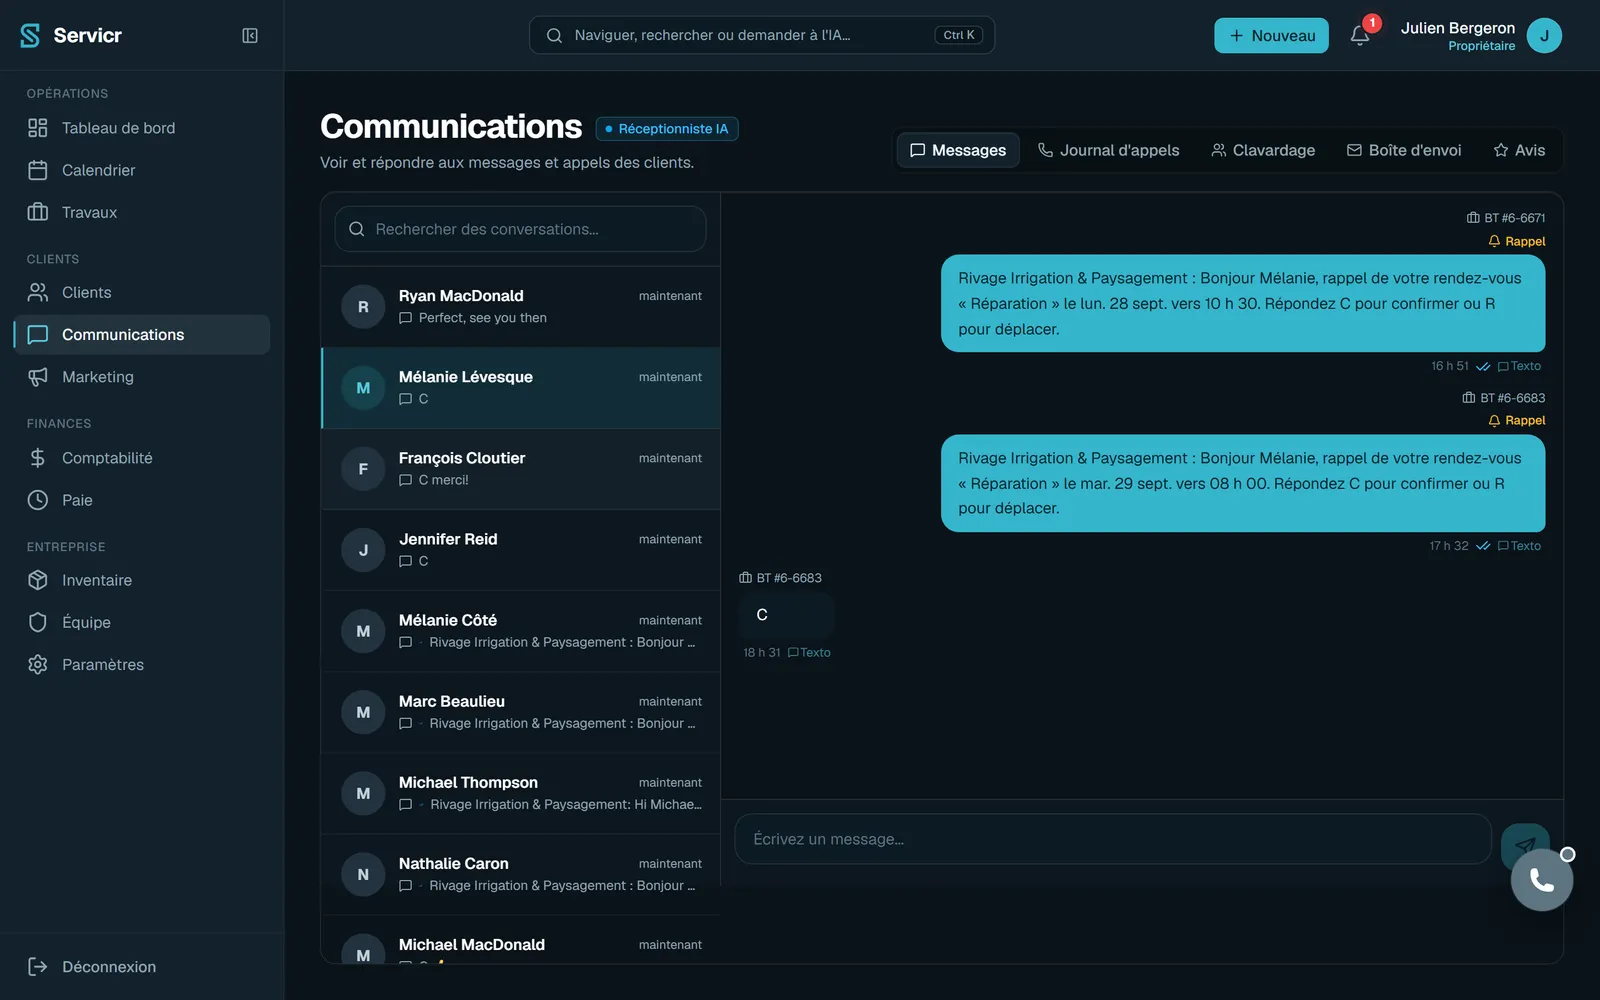Open user avatar J
Screen dimensions: 1600x1000
(1544, 35)
